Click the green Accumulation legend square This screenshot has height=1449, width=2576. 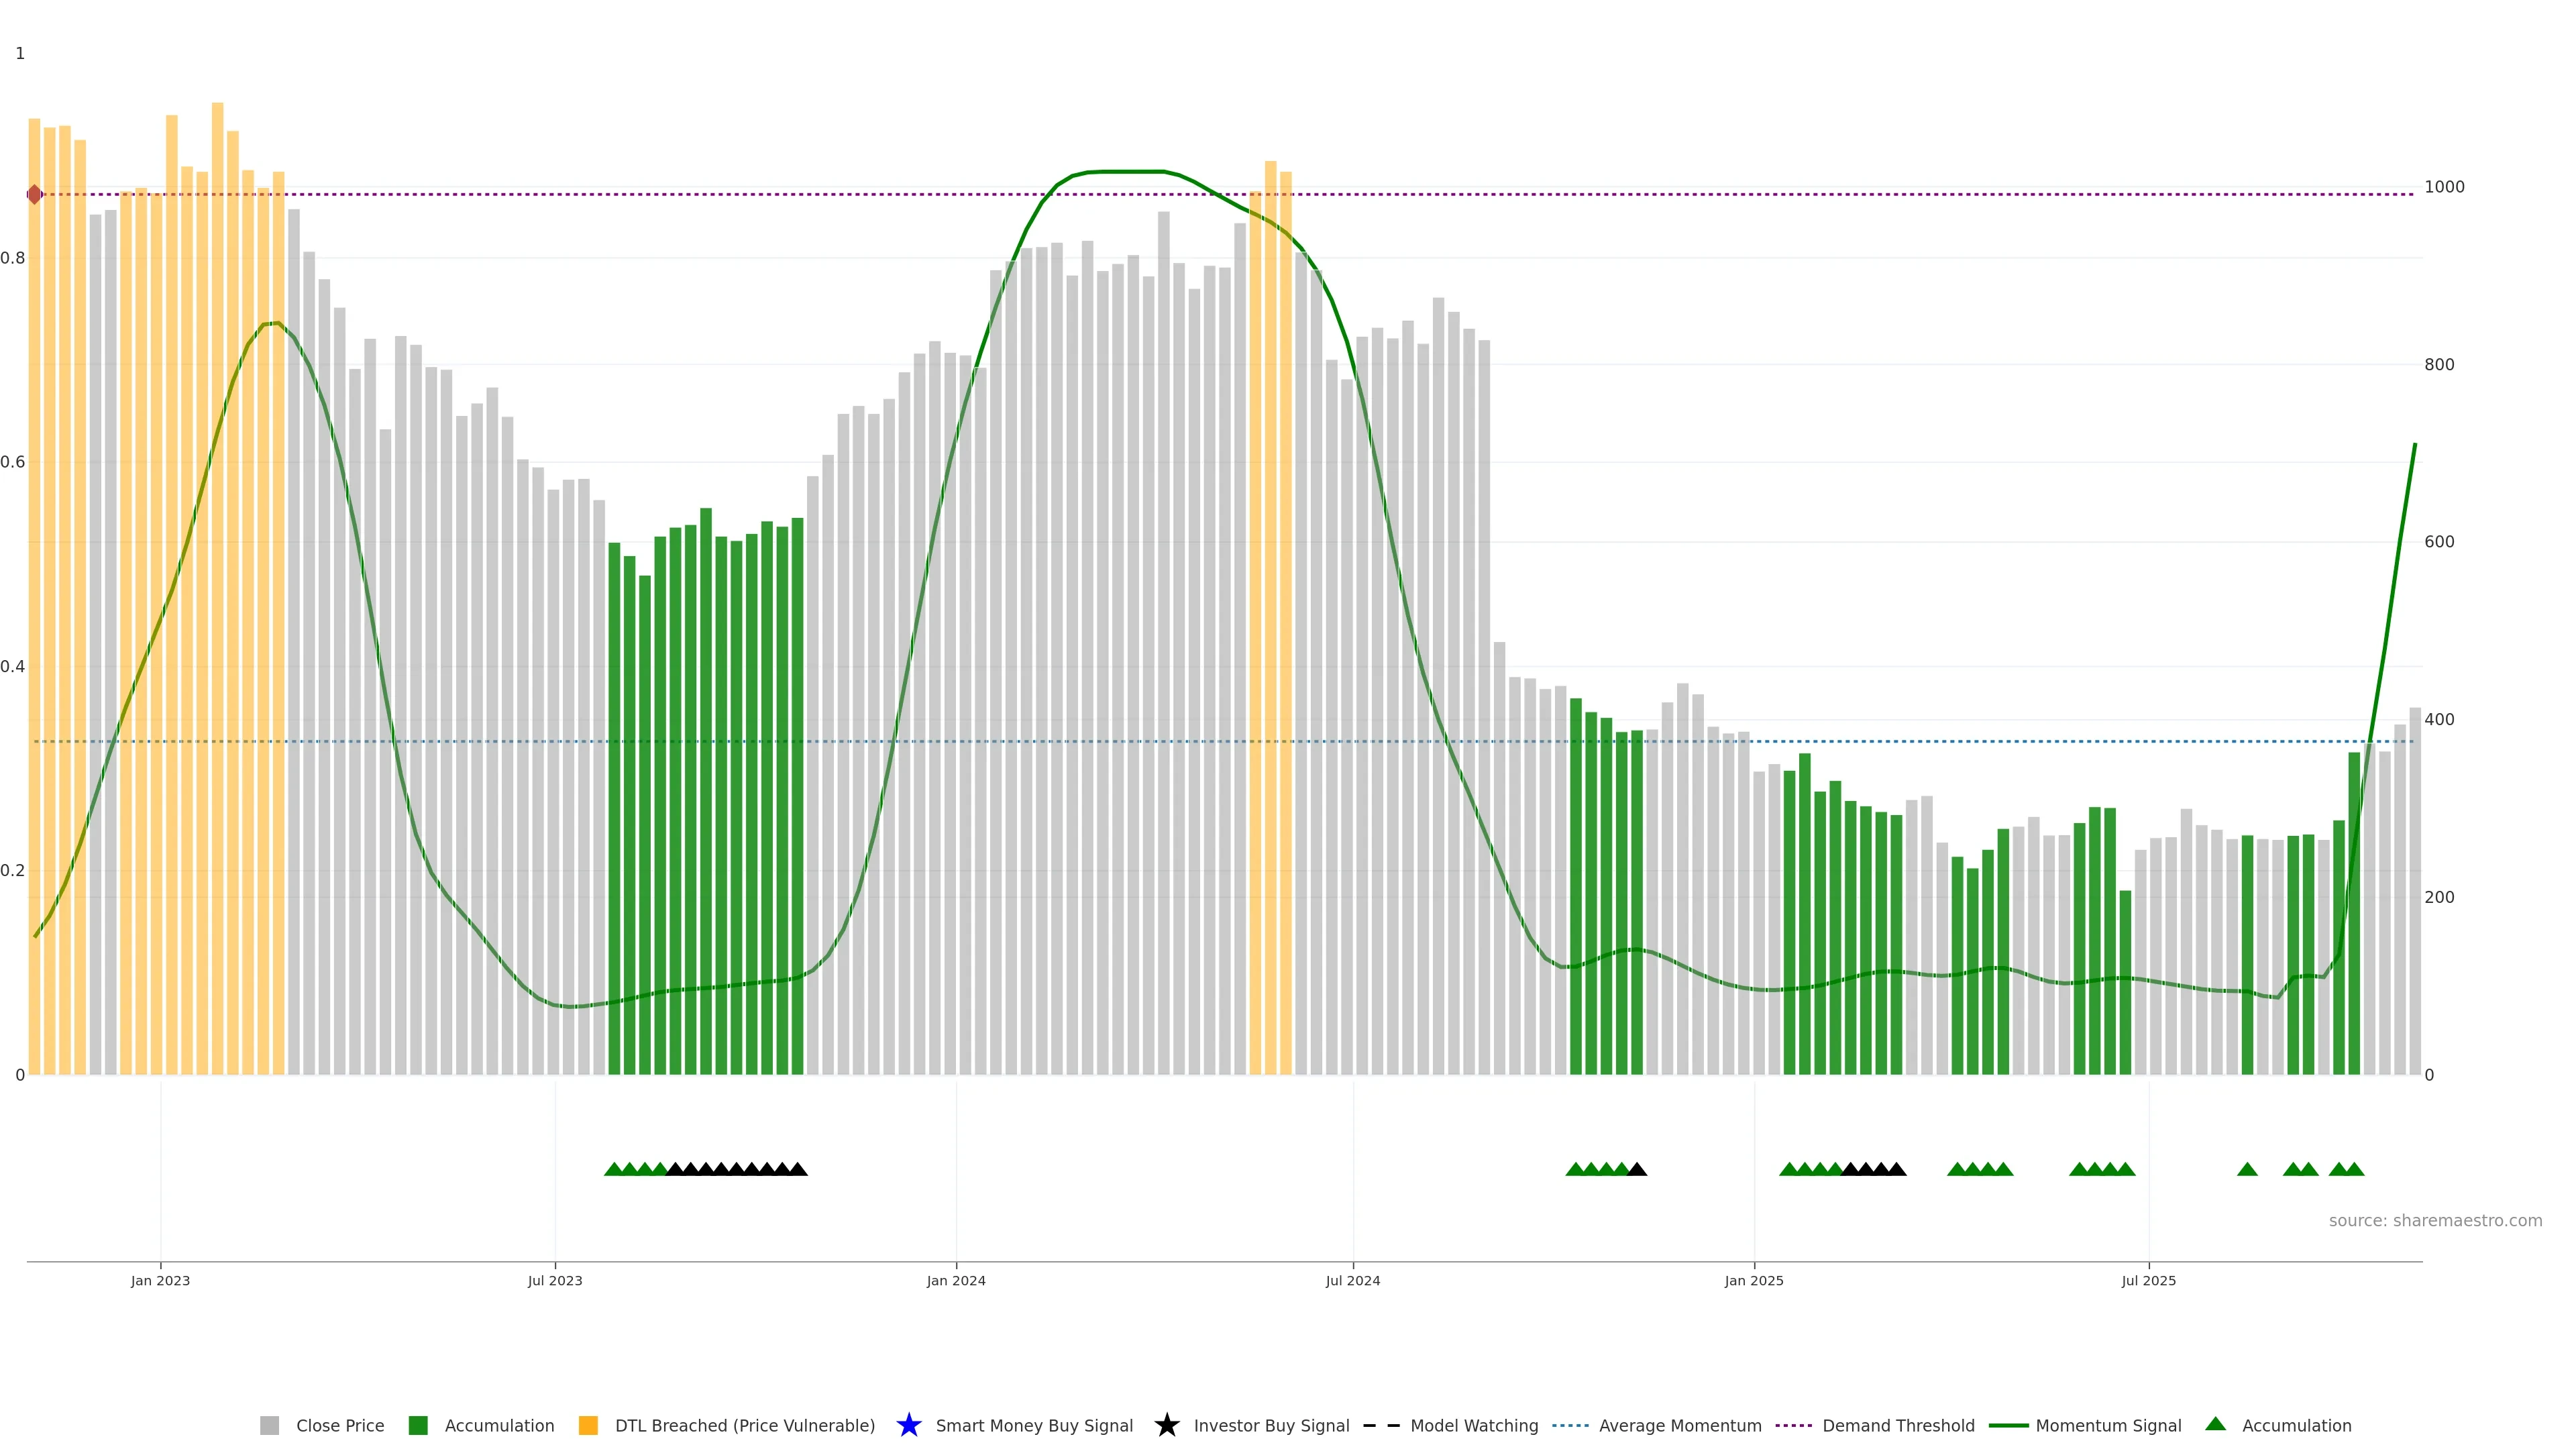point(418,1425)
